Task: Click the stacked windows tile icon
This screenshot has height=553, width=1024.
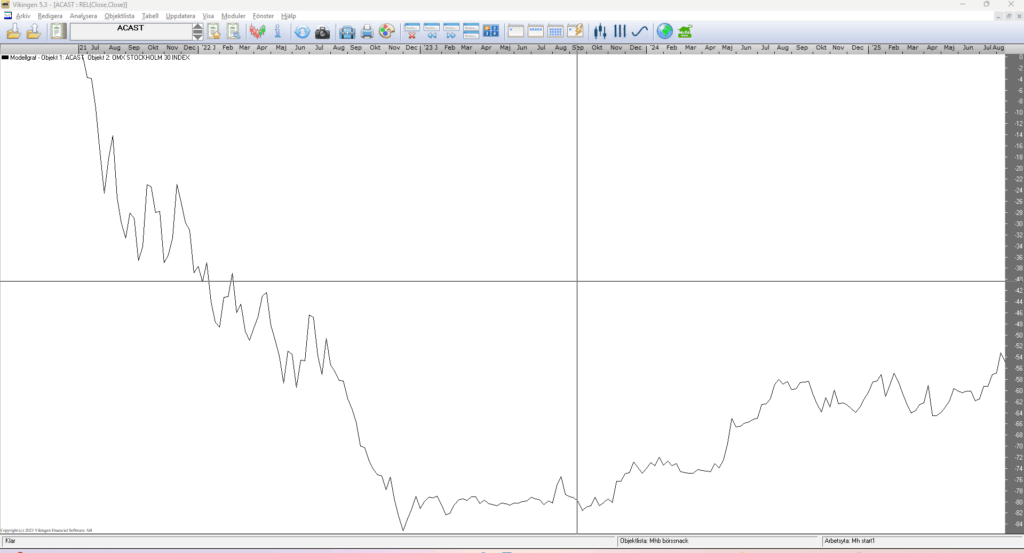Action: 471,31
